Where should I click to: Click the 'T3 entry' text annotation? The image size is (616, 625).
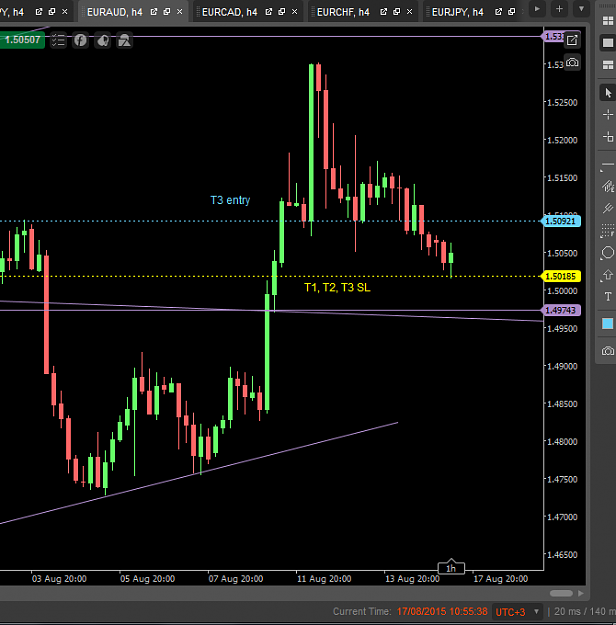[x=230, y=200]
